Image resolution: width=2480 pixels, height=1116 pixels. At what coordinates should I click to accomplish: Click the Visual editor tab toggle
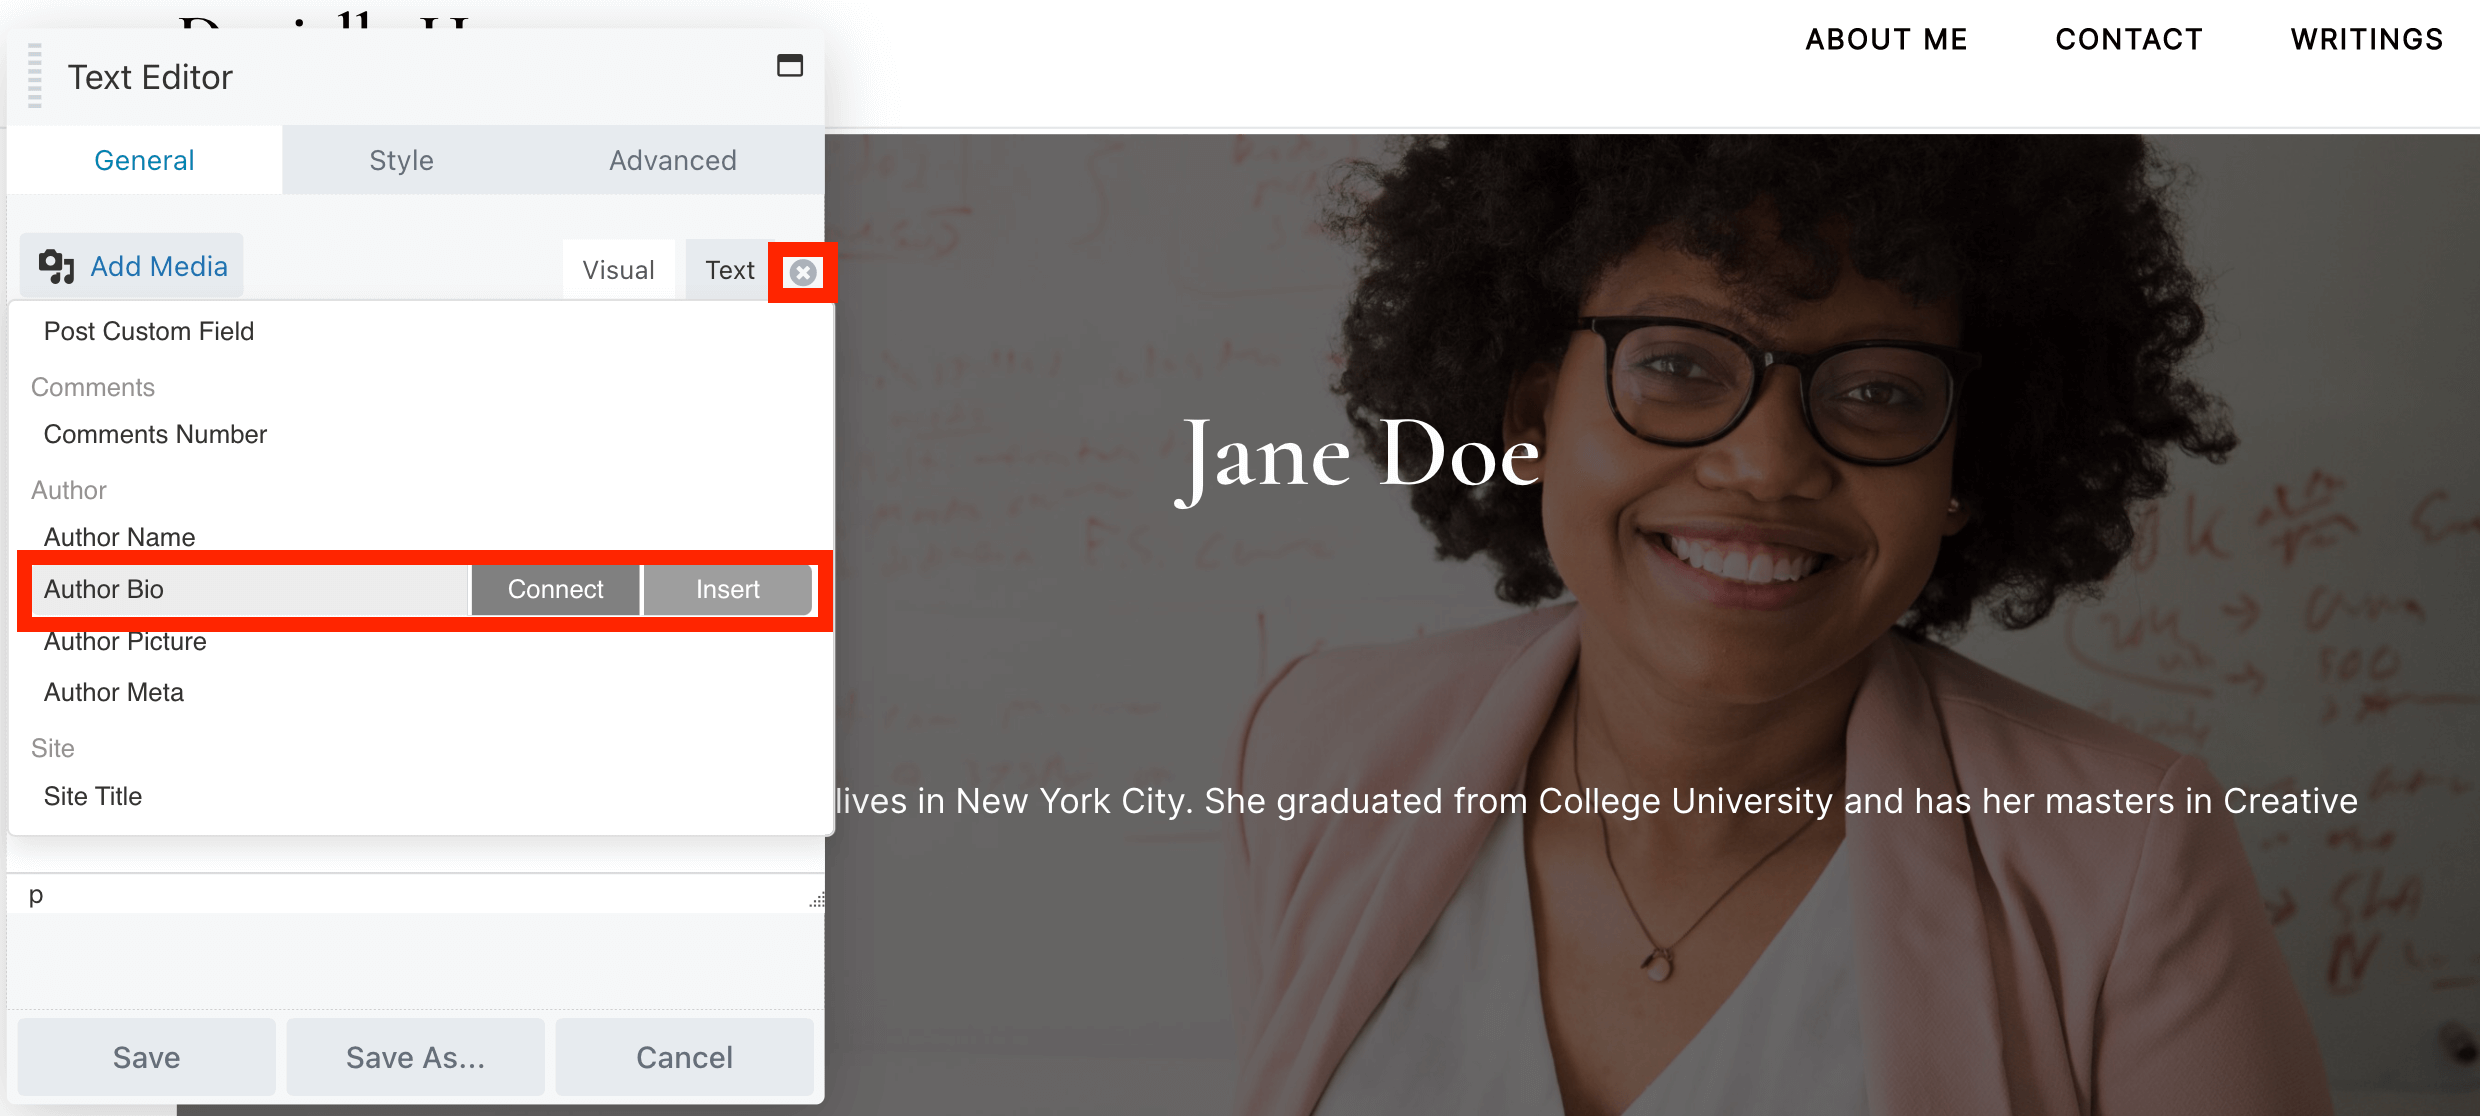pos(618,269)
